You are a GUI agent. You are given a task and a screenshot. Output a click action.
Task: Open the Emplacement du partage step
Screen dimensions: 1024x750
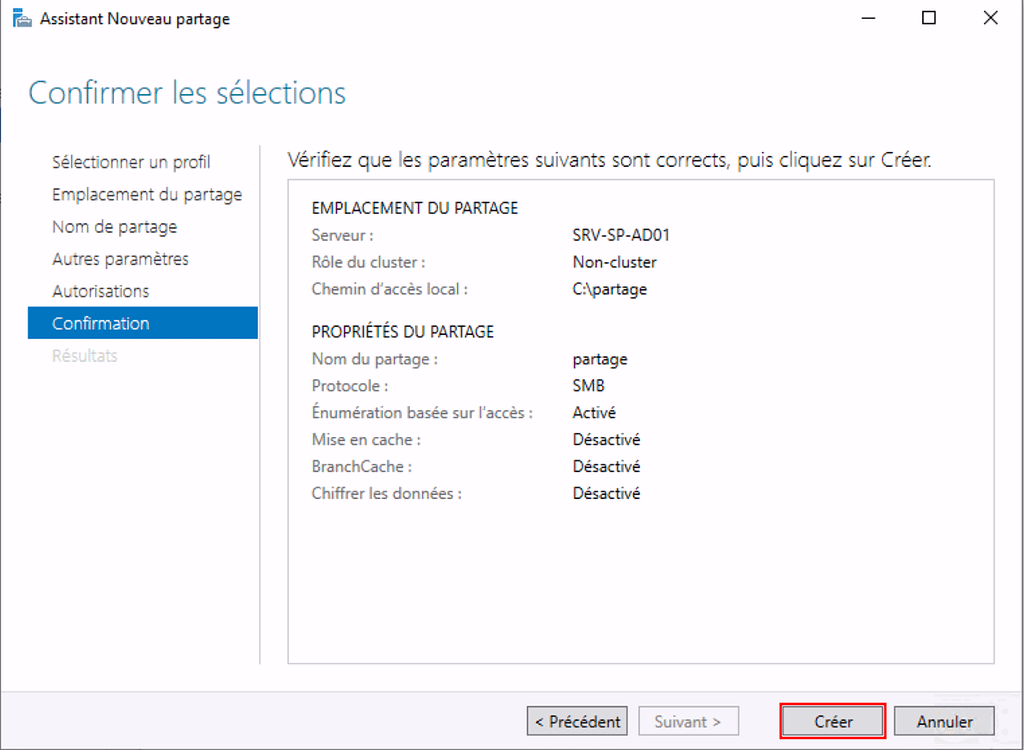[147, 194]
